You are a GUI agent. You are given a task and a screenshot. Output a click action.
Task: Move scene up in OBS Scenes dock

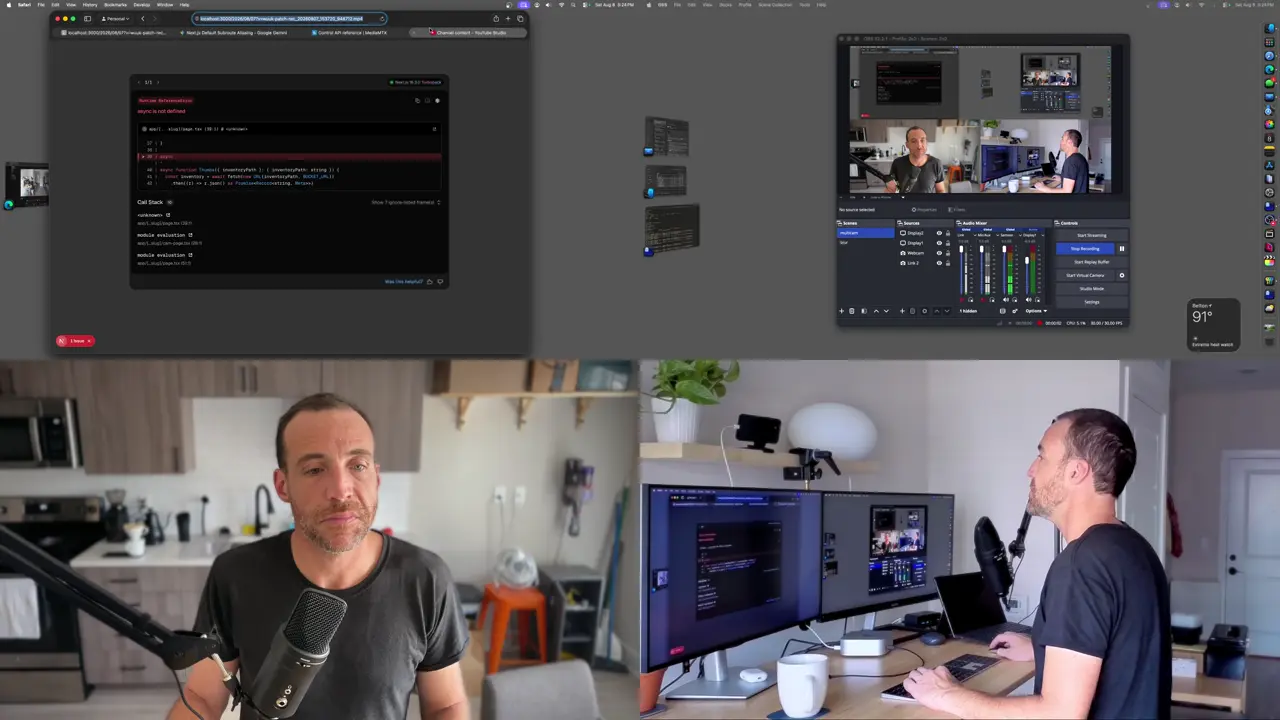876,311
